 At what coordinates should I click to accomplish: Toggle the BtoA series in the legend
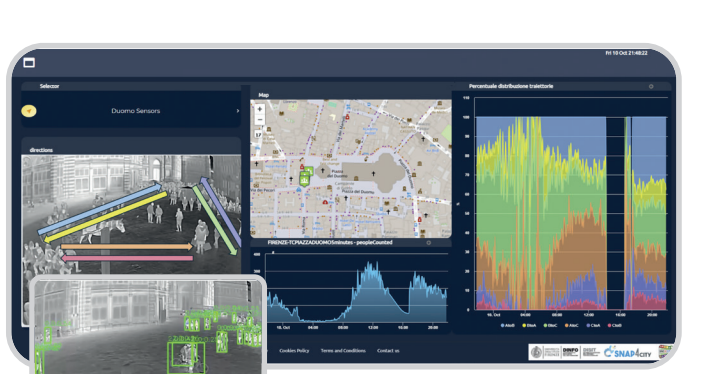(x=529, y=325)
